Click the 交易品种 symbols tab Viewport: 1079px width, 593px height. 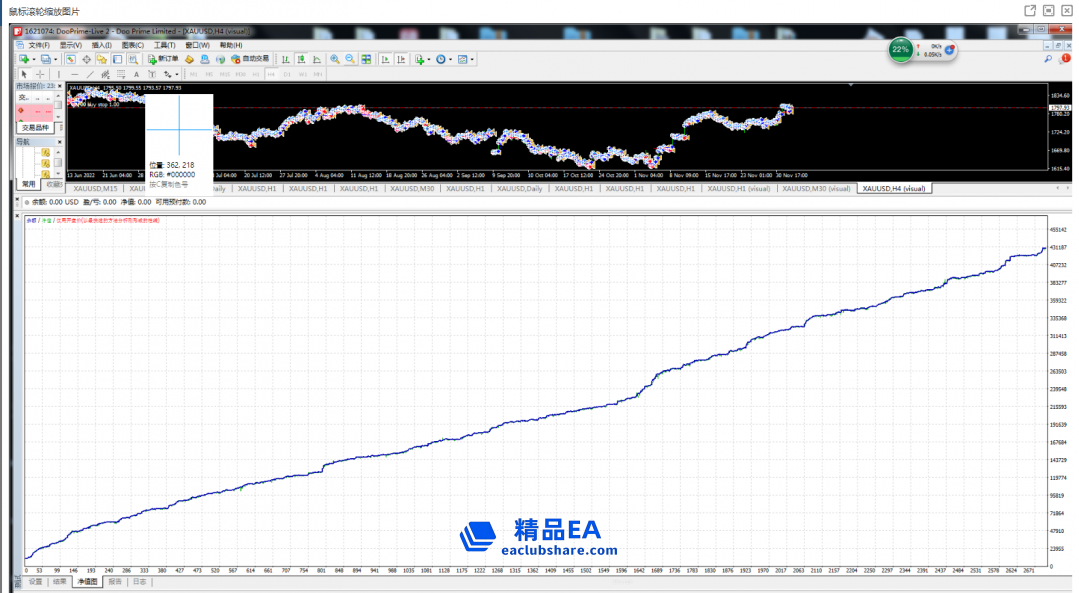34,127
